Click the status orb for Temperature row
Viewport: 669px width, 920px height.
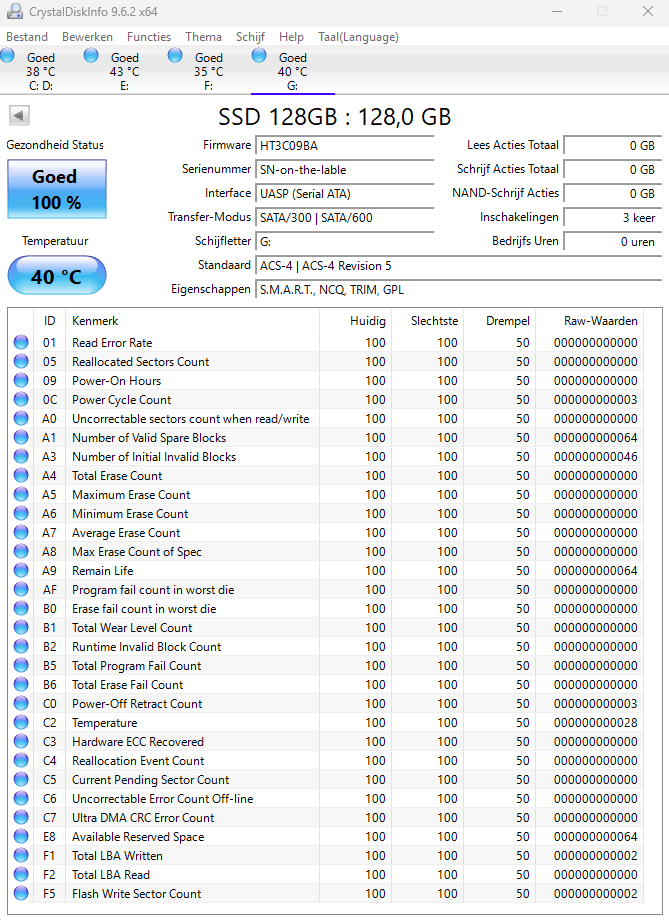click(21, 722)
